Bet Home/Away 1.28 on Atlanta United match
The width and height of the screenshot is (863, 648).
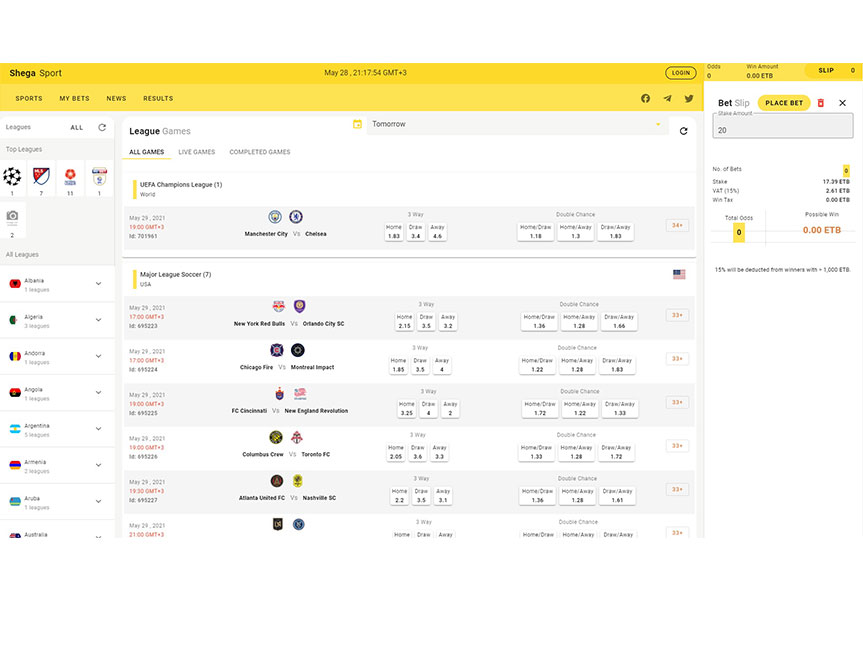pos(577,495)
